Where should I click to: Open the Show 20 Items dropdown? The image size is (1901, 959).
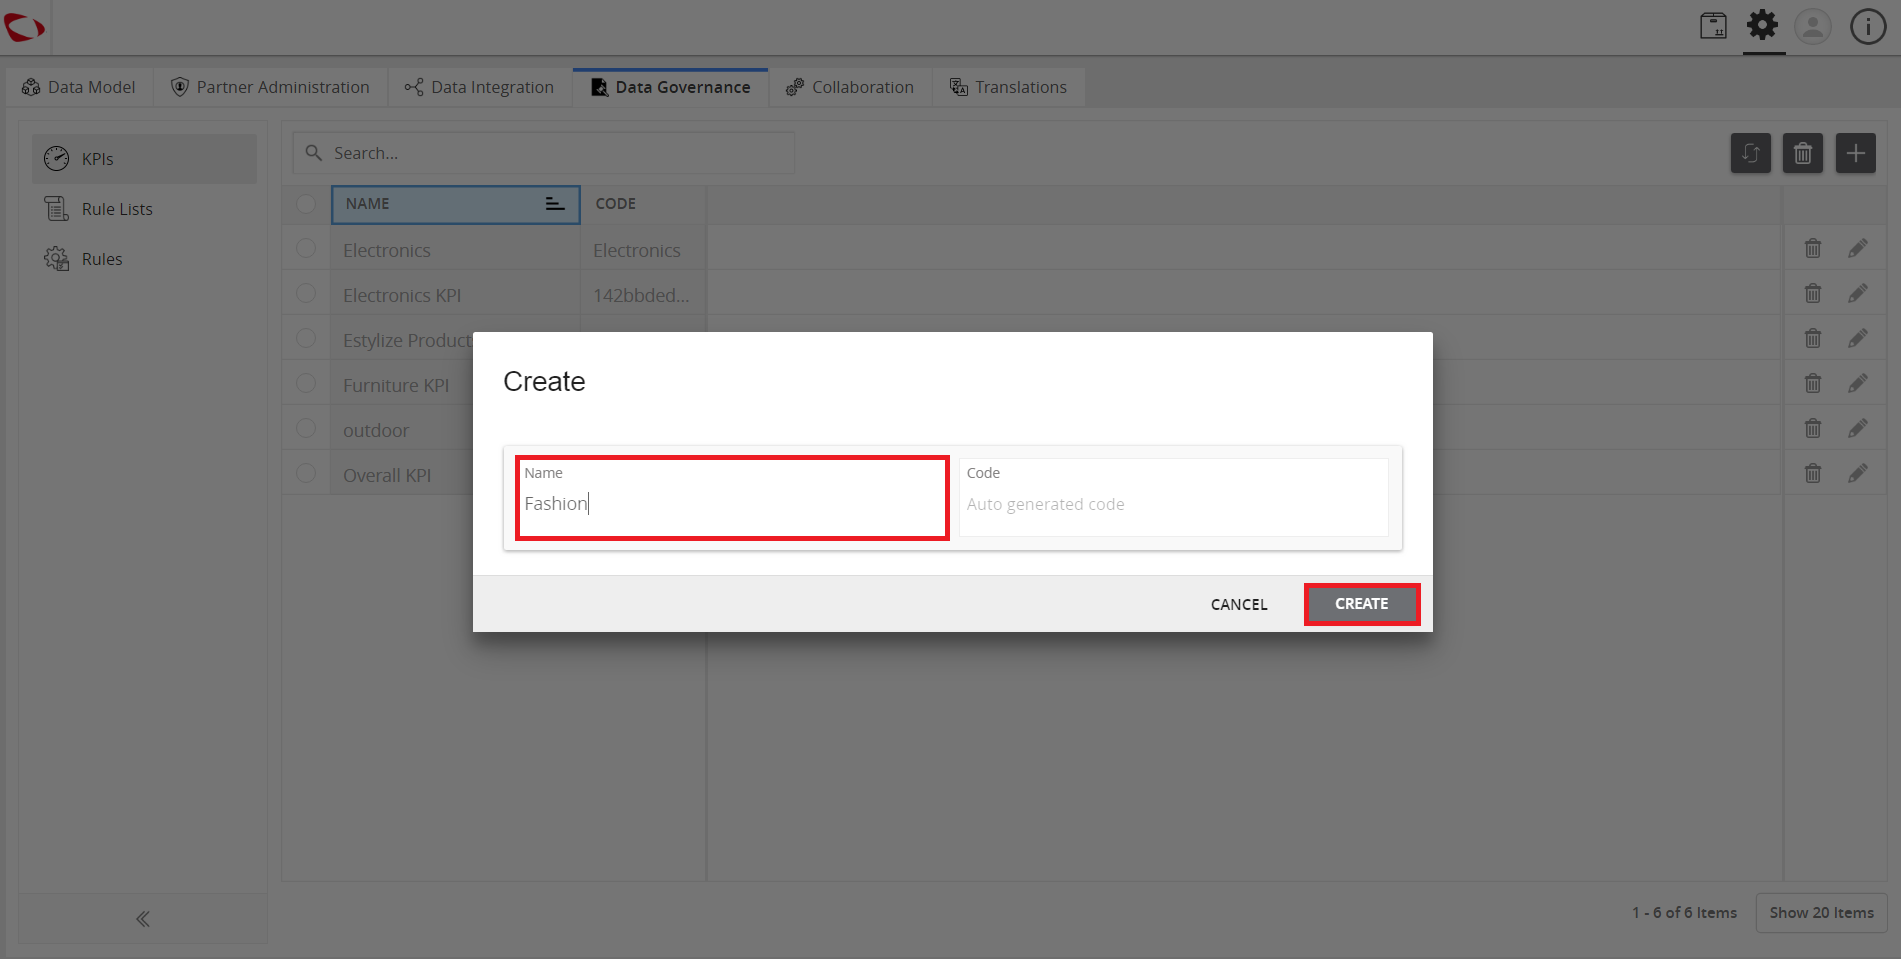point(1821,913)
